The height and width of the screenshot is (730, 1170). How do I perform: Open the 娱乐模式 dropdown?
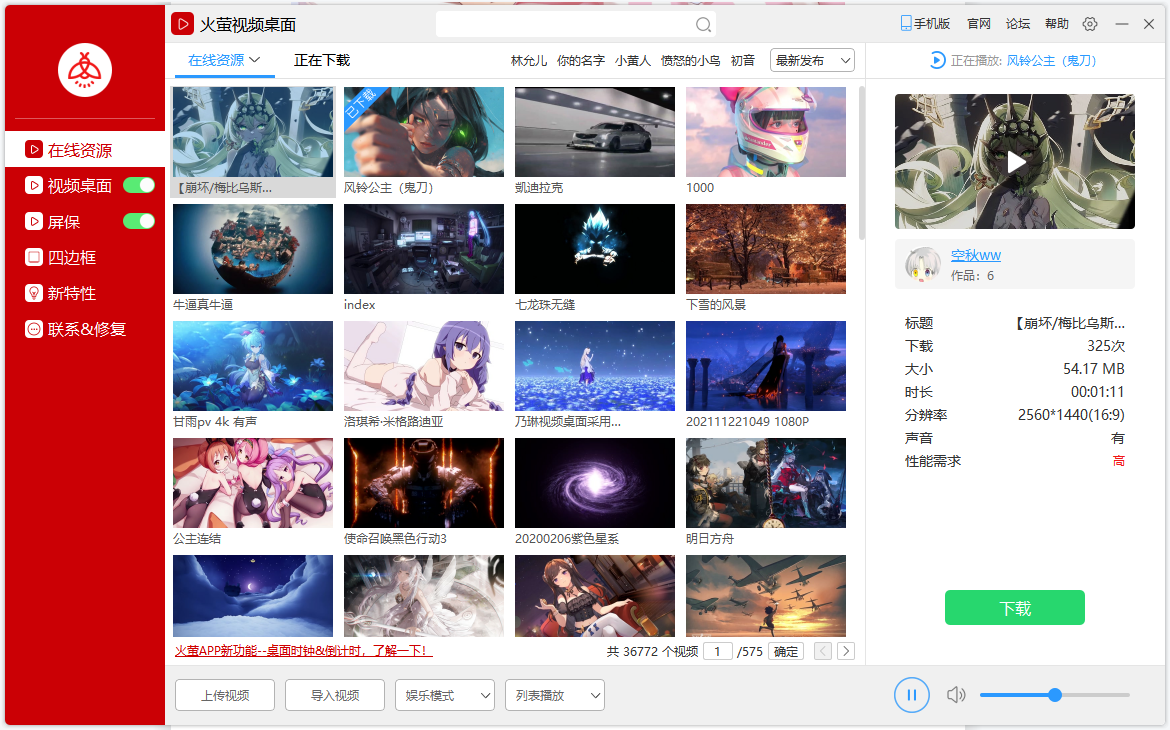pyautogui.click(x=445, y=696)
